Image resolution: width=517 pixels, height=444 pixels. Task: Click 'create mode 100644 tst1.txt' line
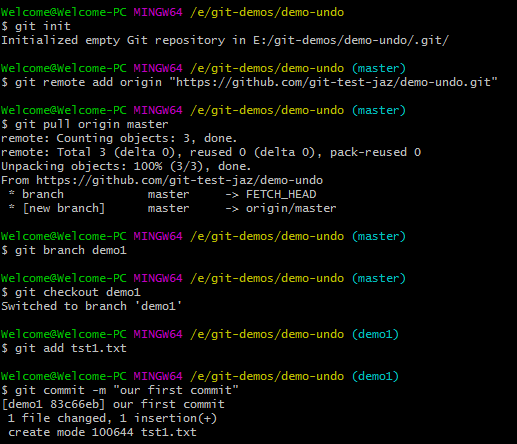point(102,432)
